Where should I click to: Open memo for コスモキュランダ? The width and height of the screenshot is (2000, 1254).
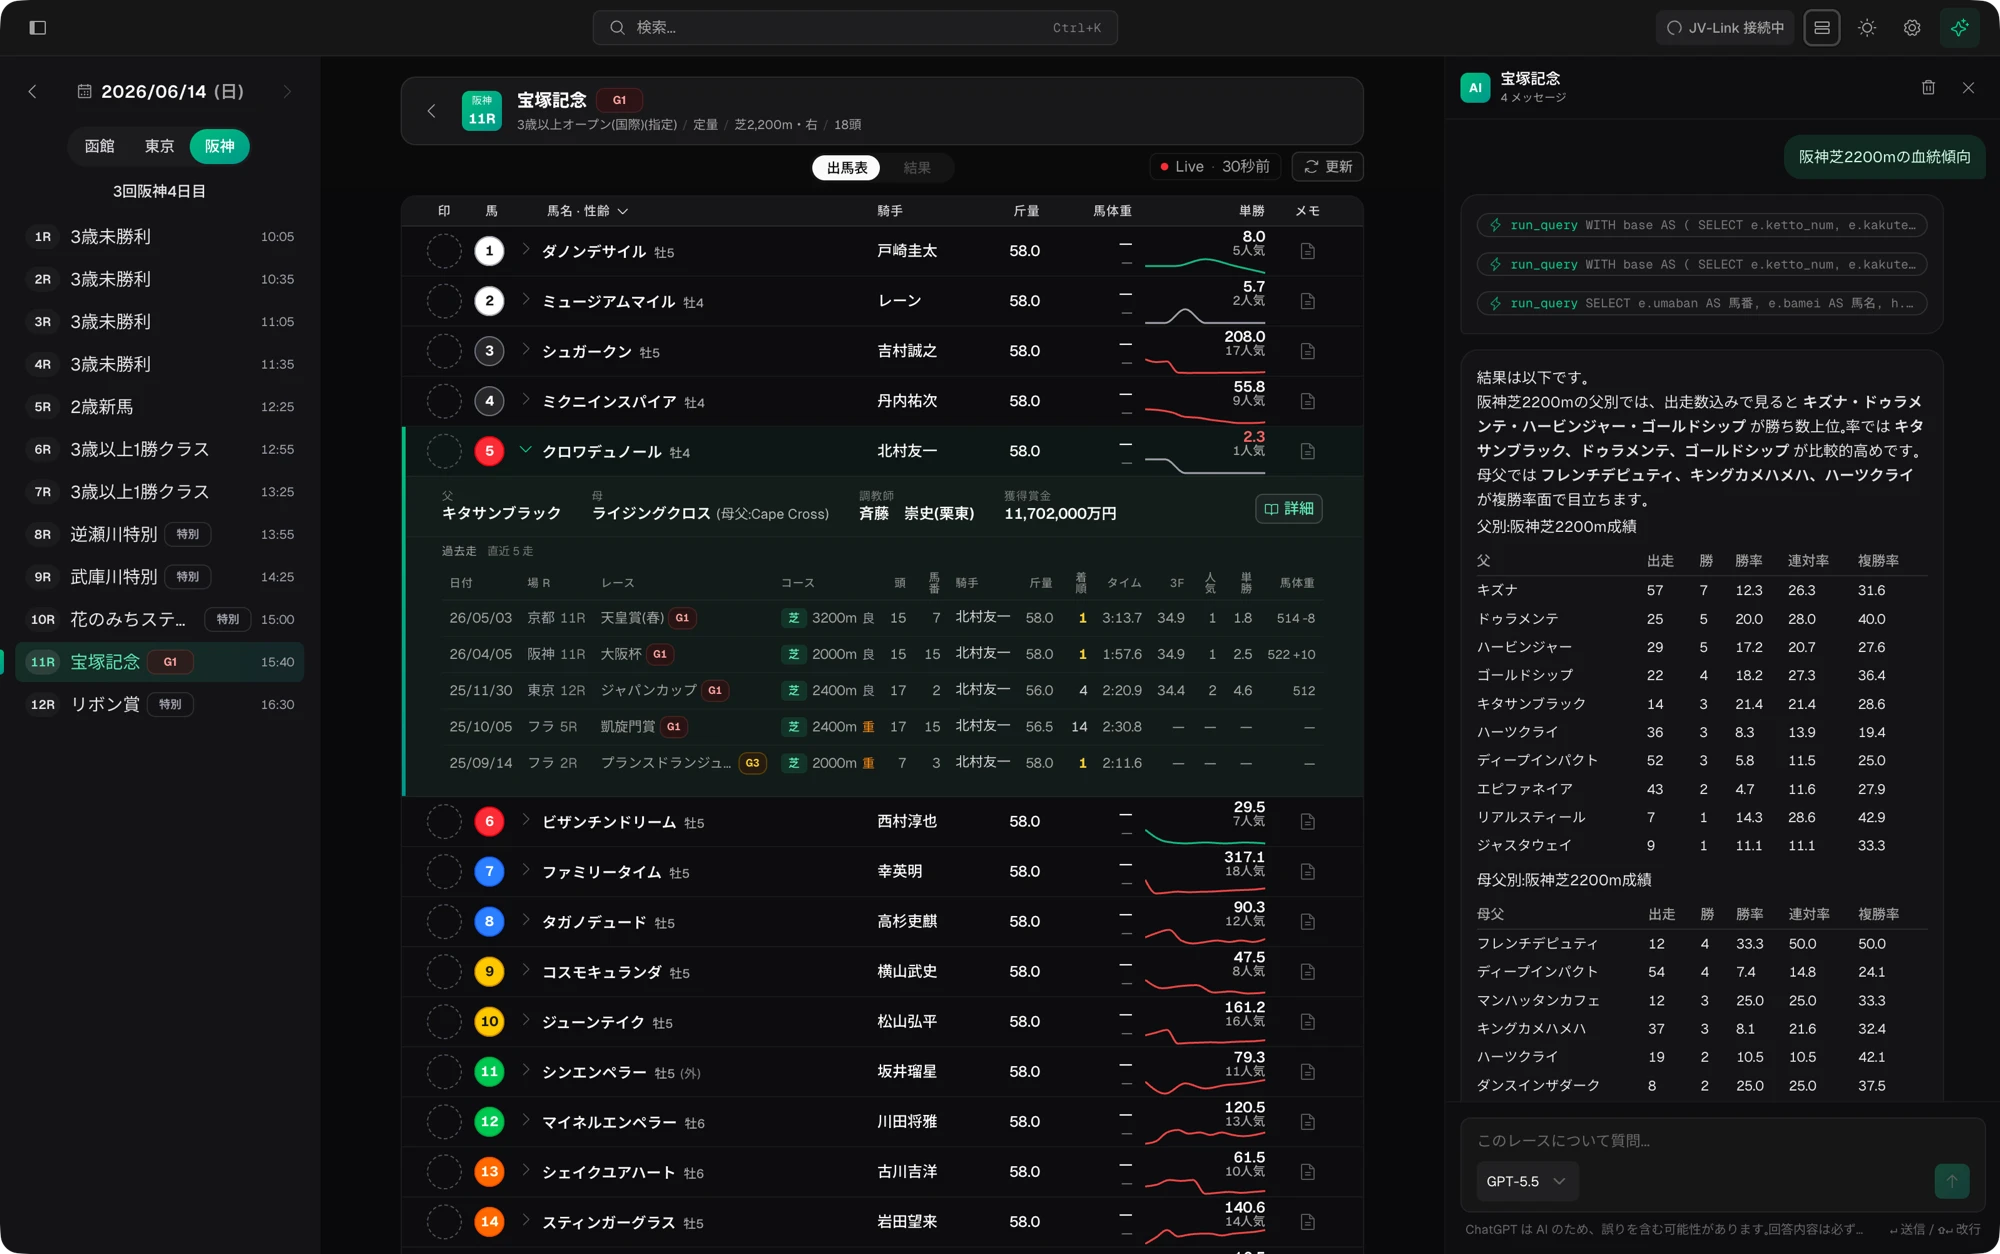click(x=1307, y=971)
